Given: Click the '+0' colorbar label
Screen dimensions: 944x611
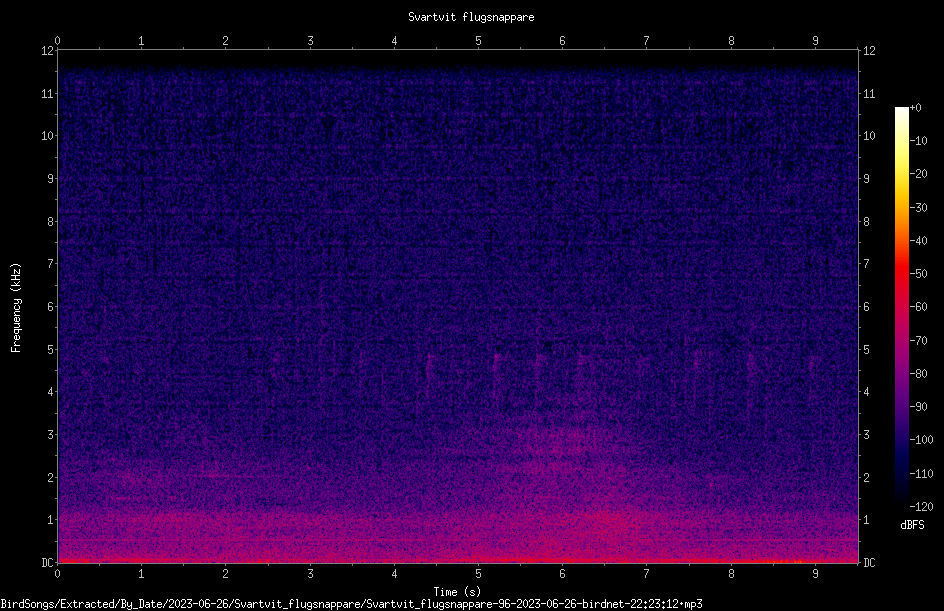Looking at the screenshot, I should coord(915,108).
